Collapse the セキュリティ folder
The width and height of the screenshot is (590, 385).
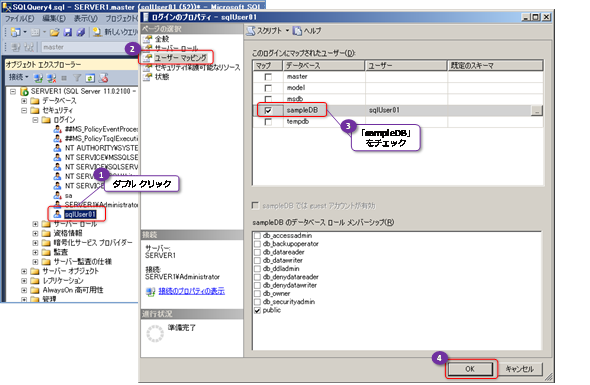click(x=24, y=110)
